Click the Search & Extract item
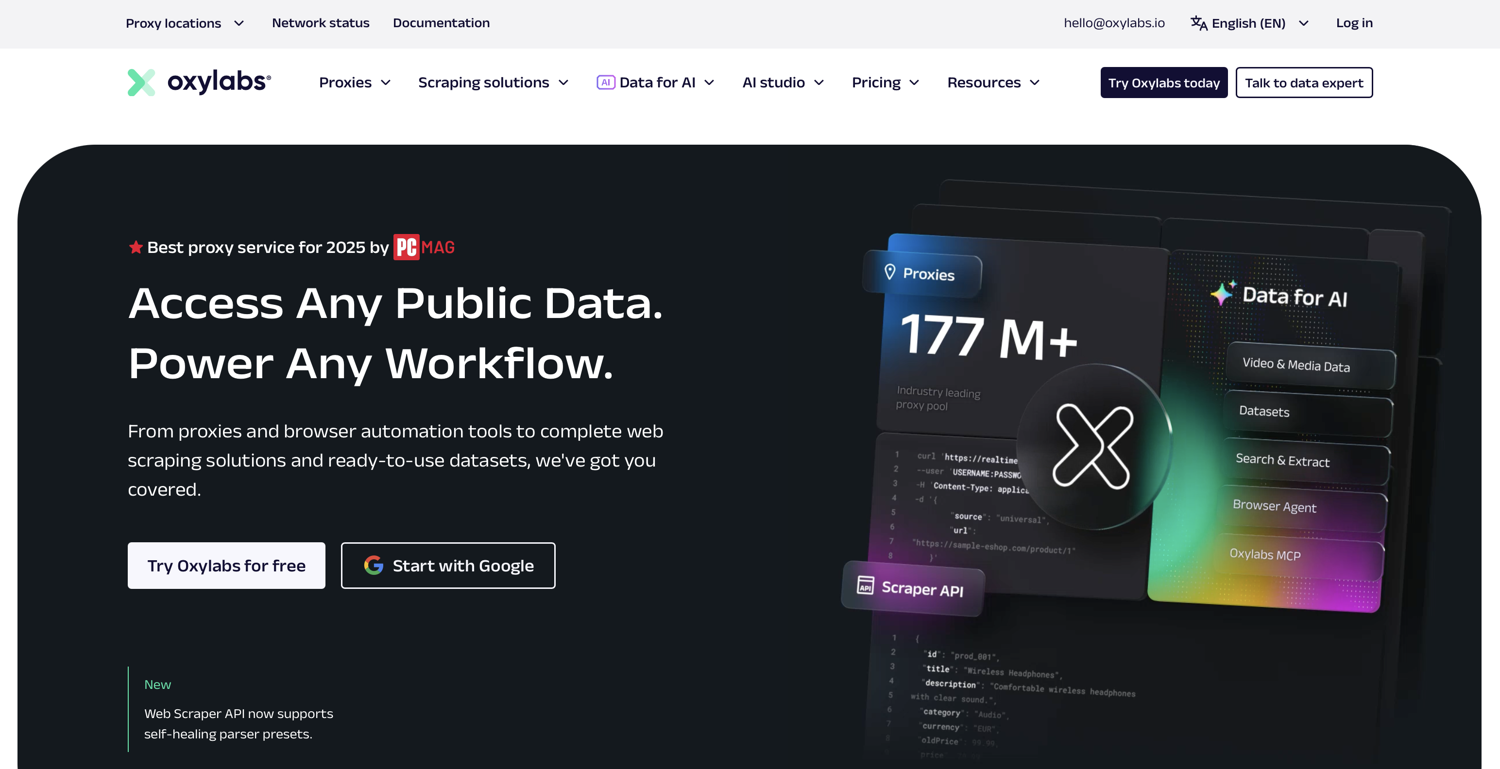Viewport: 1500px width, 769px height. click(1306, 461)
